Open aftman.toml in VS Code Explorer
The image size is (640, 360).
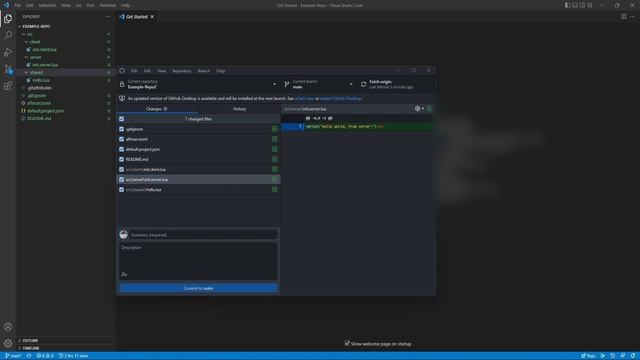[x=39, y=103]
